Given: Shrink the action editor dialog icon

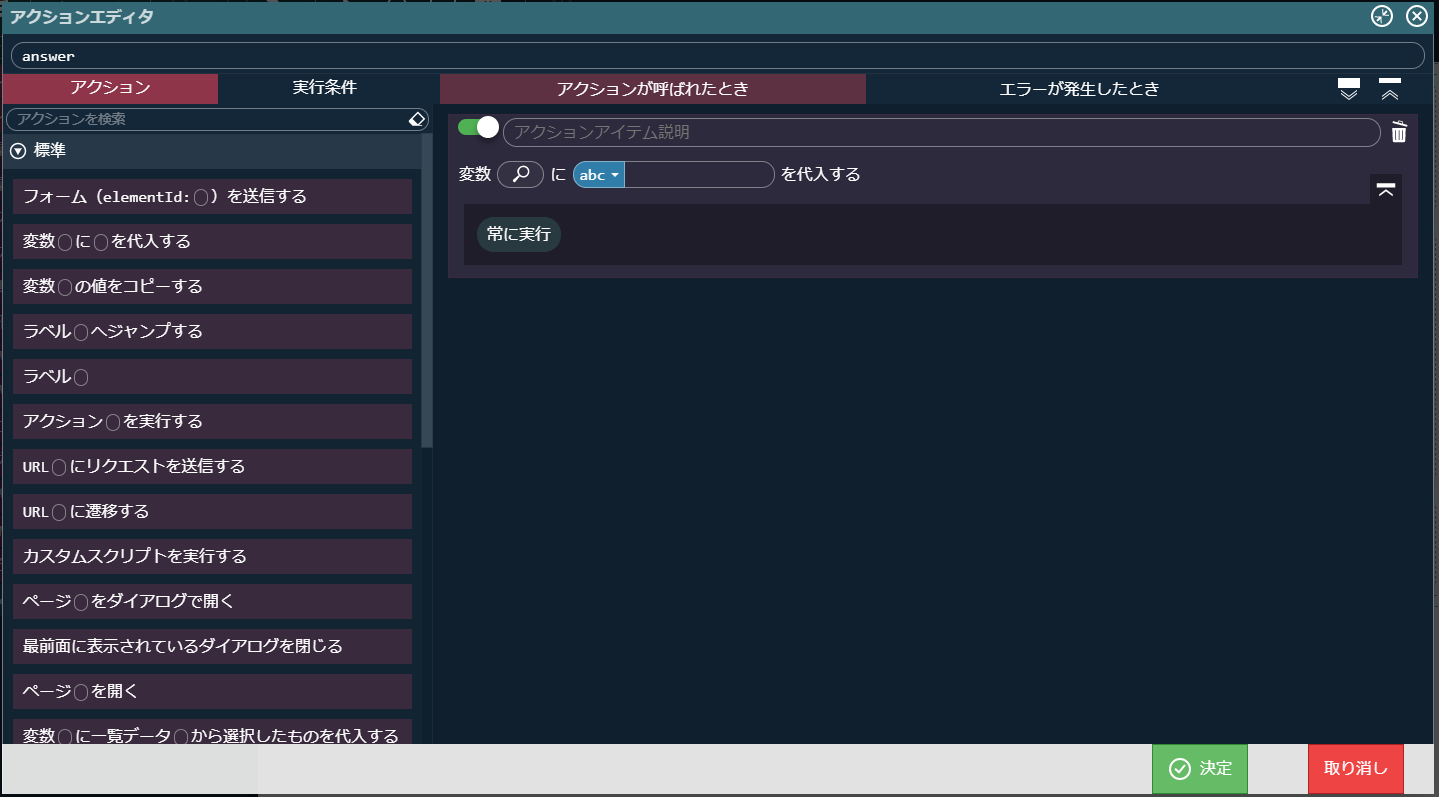Looking at the screenshot, I should 1382,16.
